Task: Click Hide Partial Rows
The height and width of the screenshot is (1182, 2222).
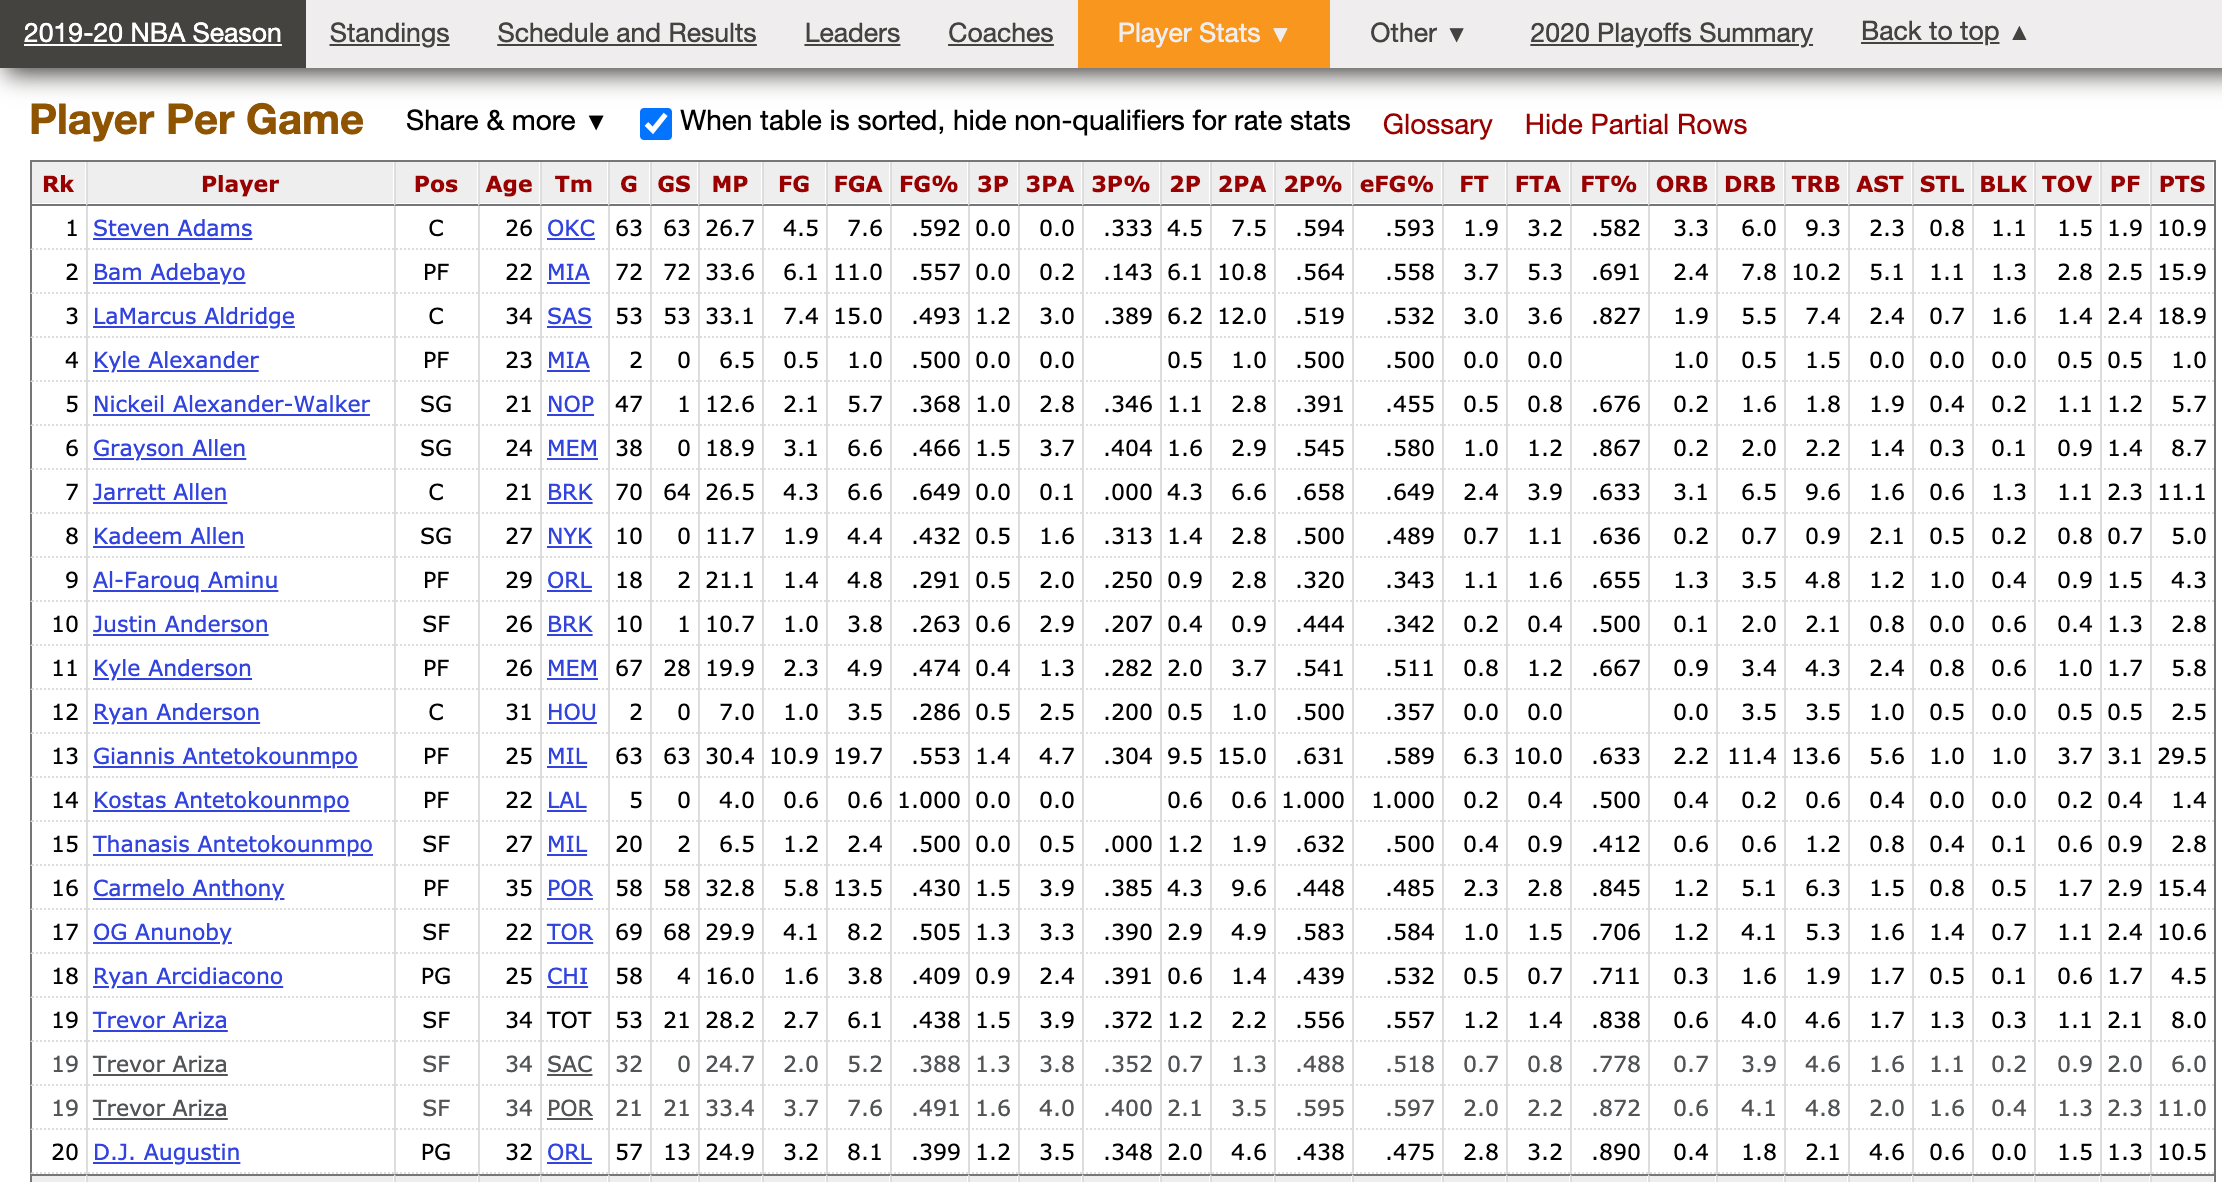Action: [1635, 125]
